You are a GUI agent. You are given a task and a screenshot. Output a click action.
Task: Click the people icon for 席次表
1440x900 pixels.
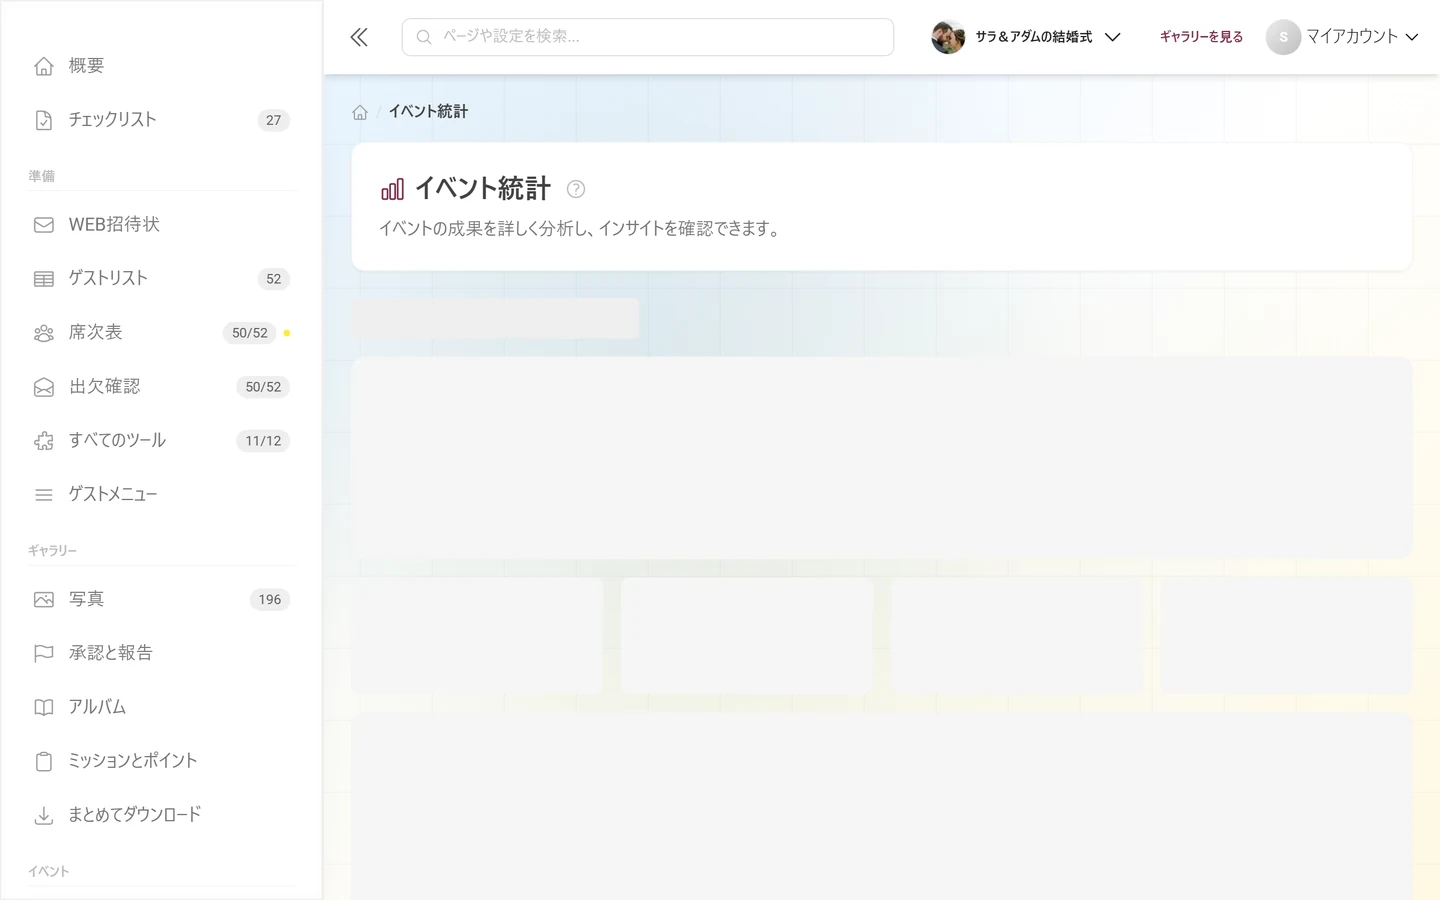click(44, 333)
